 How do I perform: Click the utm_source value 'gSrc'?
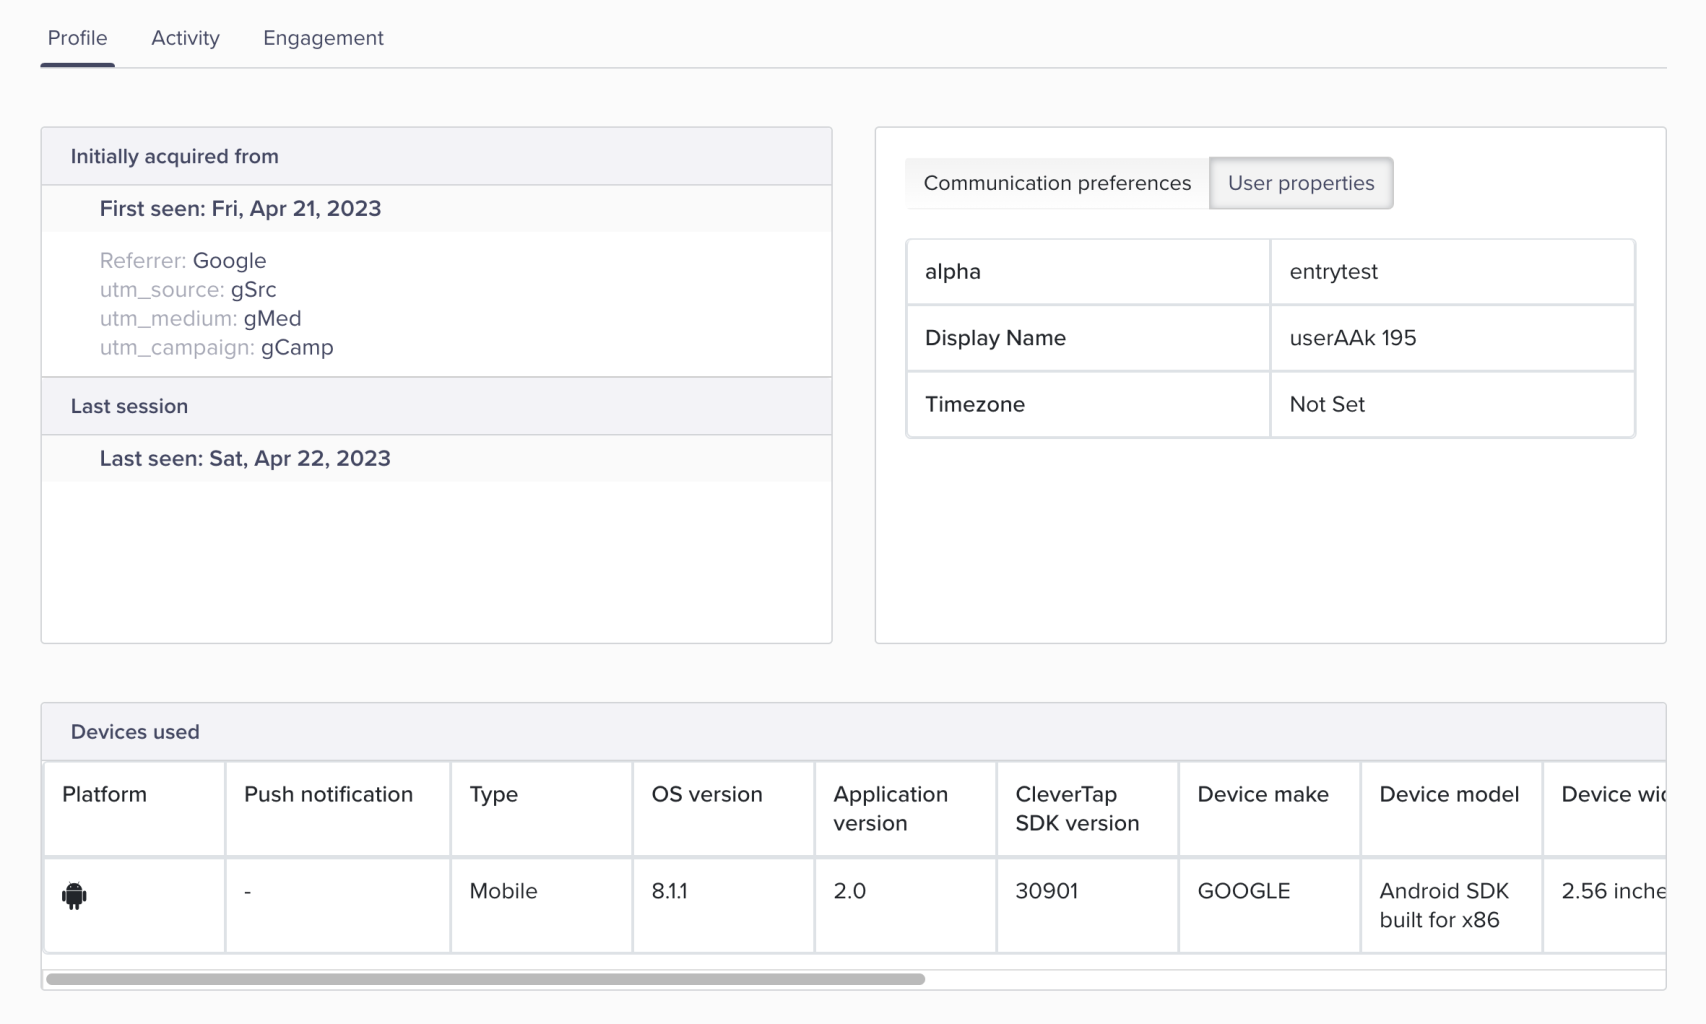(x=253, y=289)
